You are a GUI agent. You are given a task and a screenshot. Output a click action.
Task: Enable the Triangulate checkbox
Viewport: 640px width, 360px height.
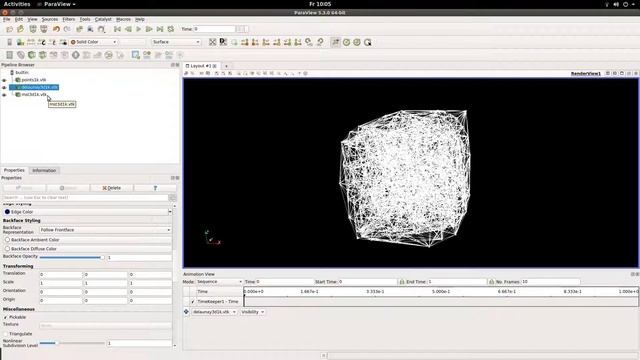click(6, 334)
